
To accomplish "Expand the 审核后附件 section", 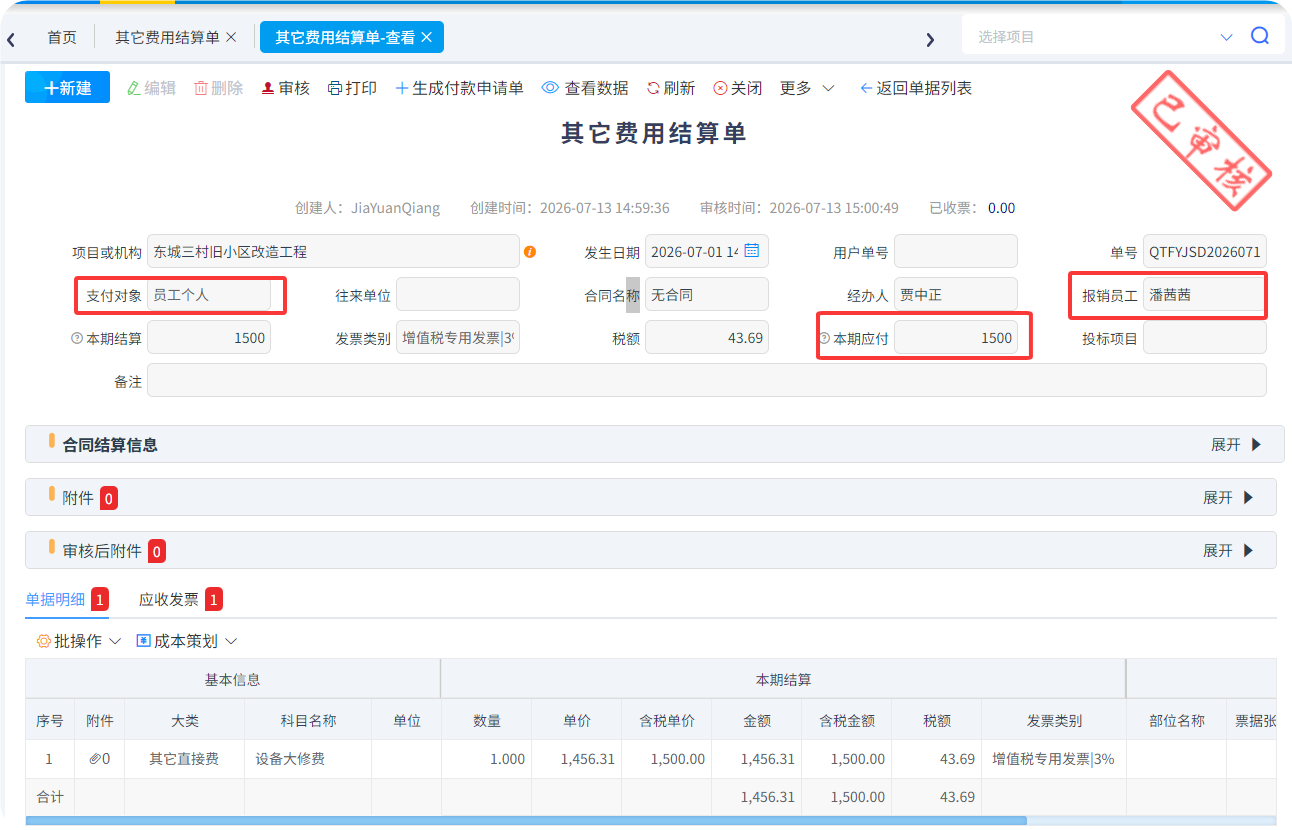I will 1229,550.
